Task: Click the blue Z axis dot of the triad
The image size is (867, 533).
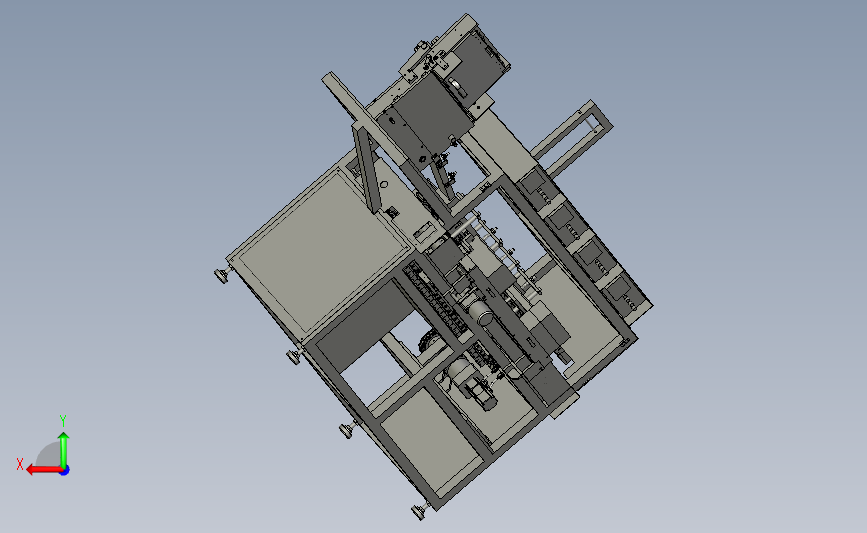Action: click(65, 471)
